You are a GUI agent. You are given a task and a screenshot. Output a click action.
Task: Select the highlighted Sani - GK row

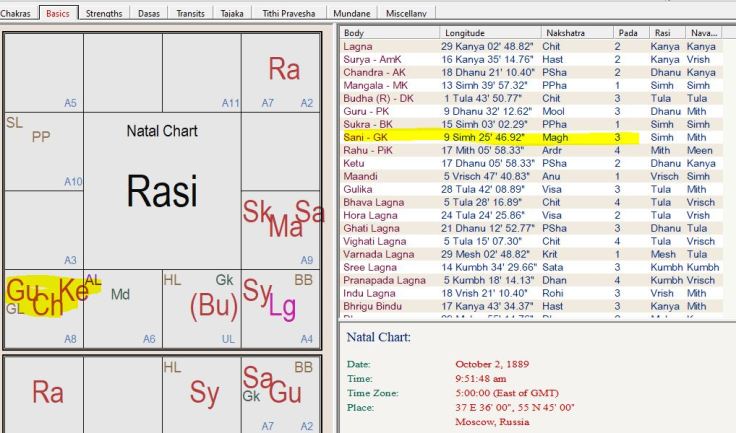point(480,136)
